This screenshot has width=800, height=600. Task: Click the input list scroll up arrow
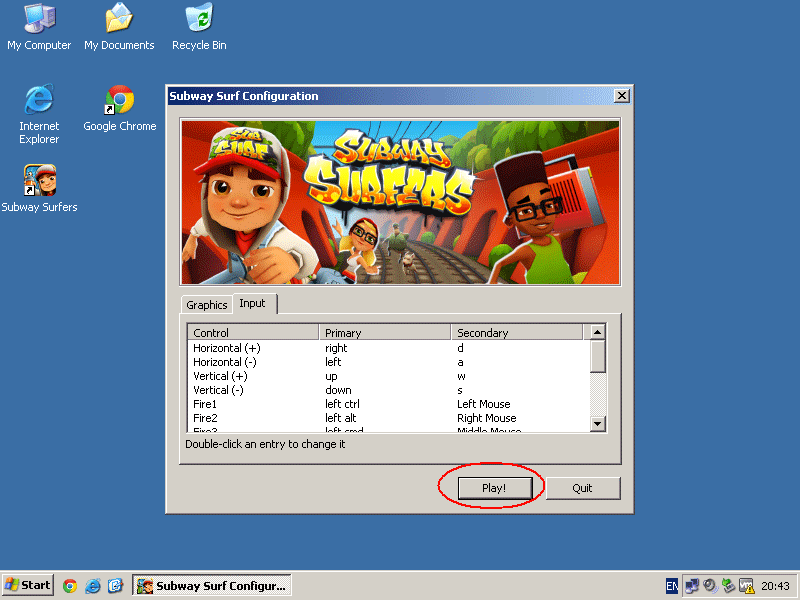click(597, 332)
